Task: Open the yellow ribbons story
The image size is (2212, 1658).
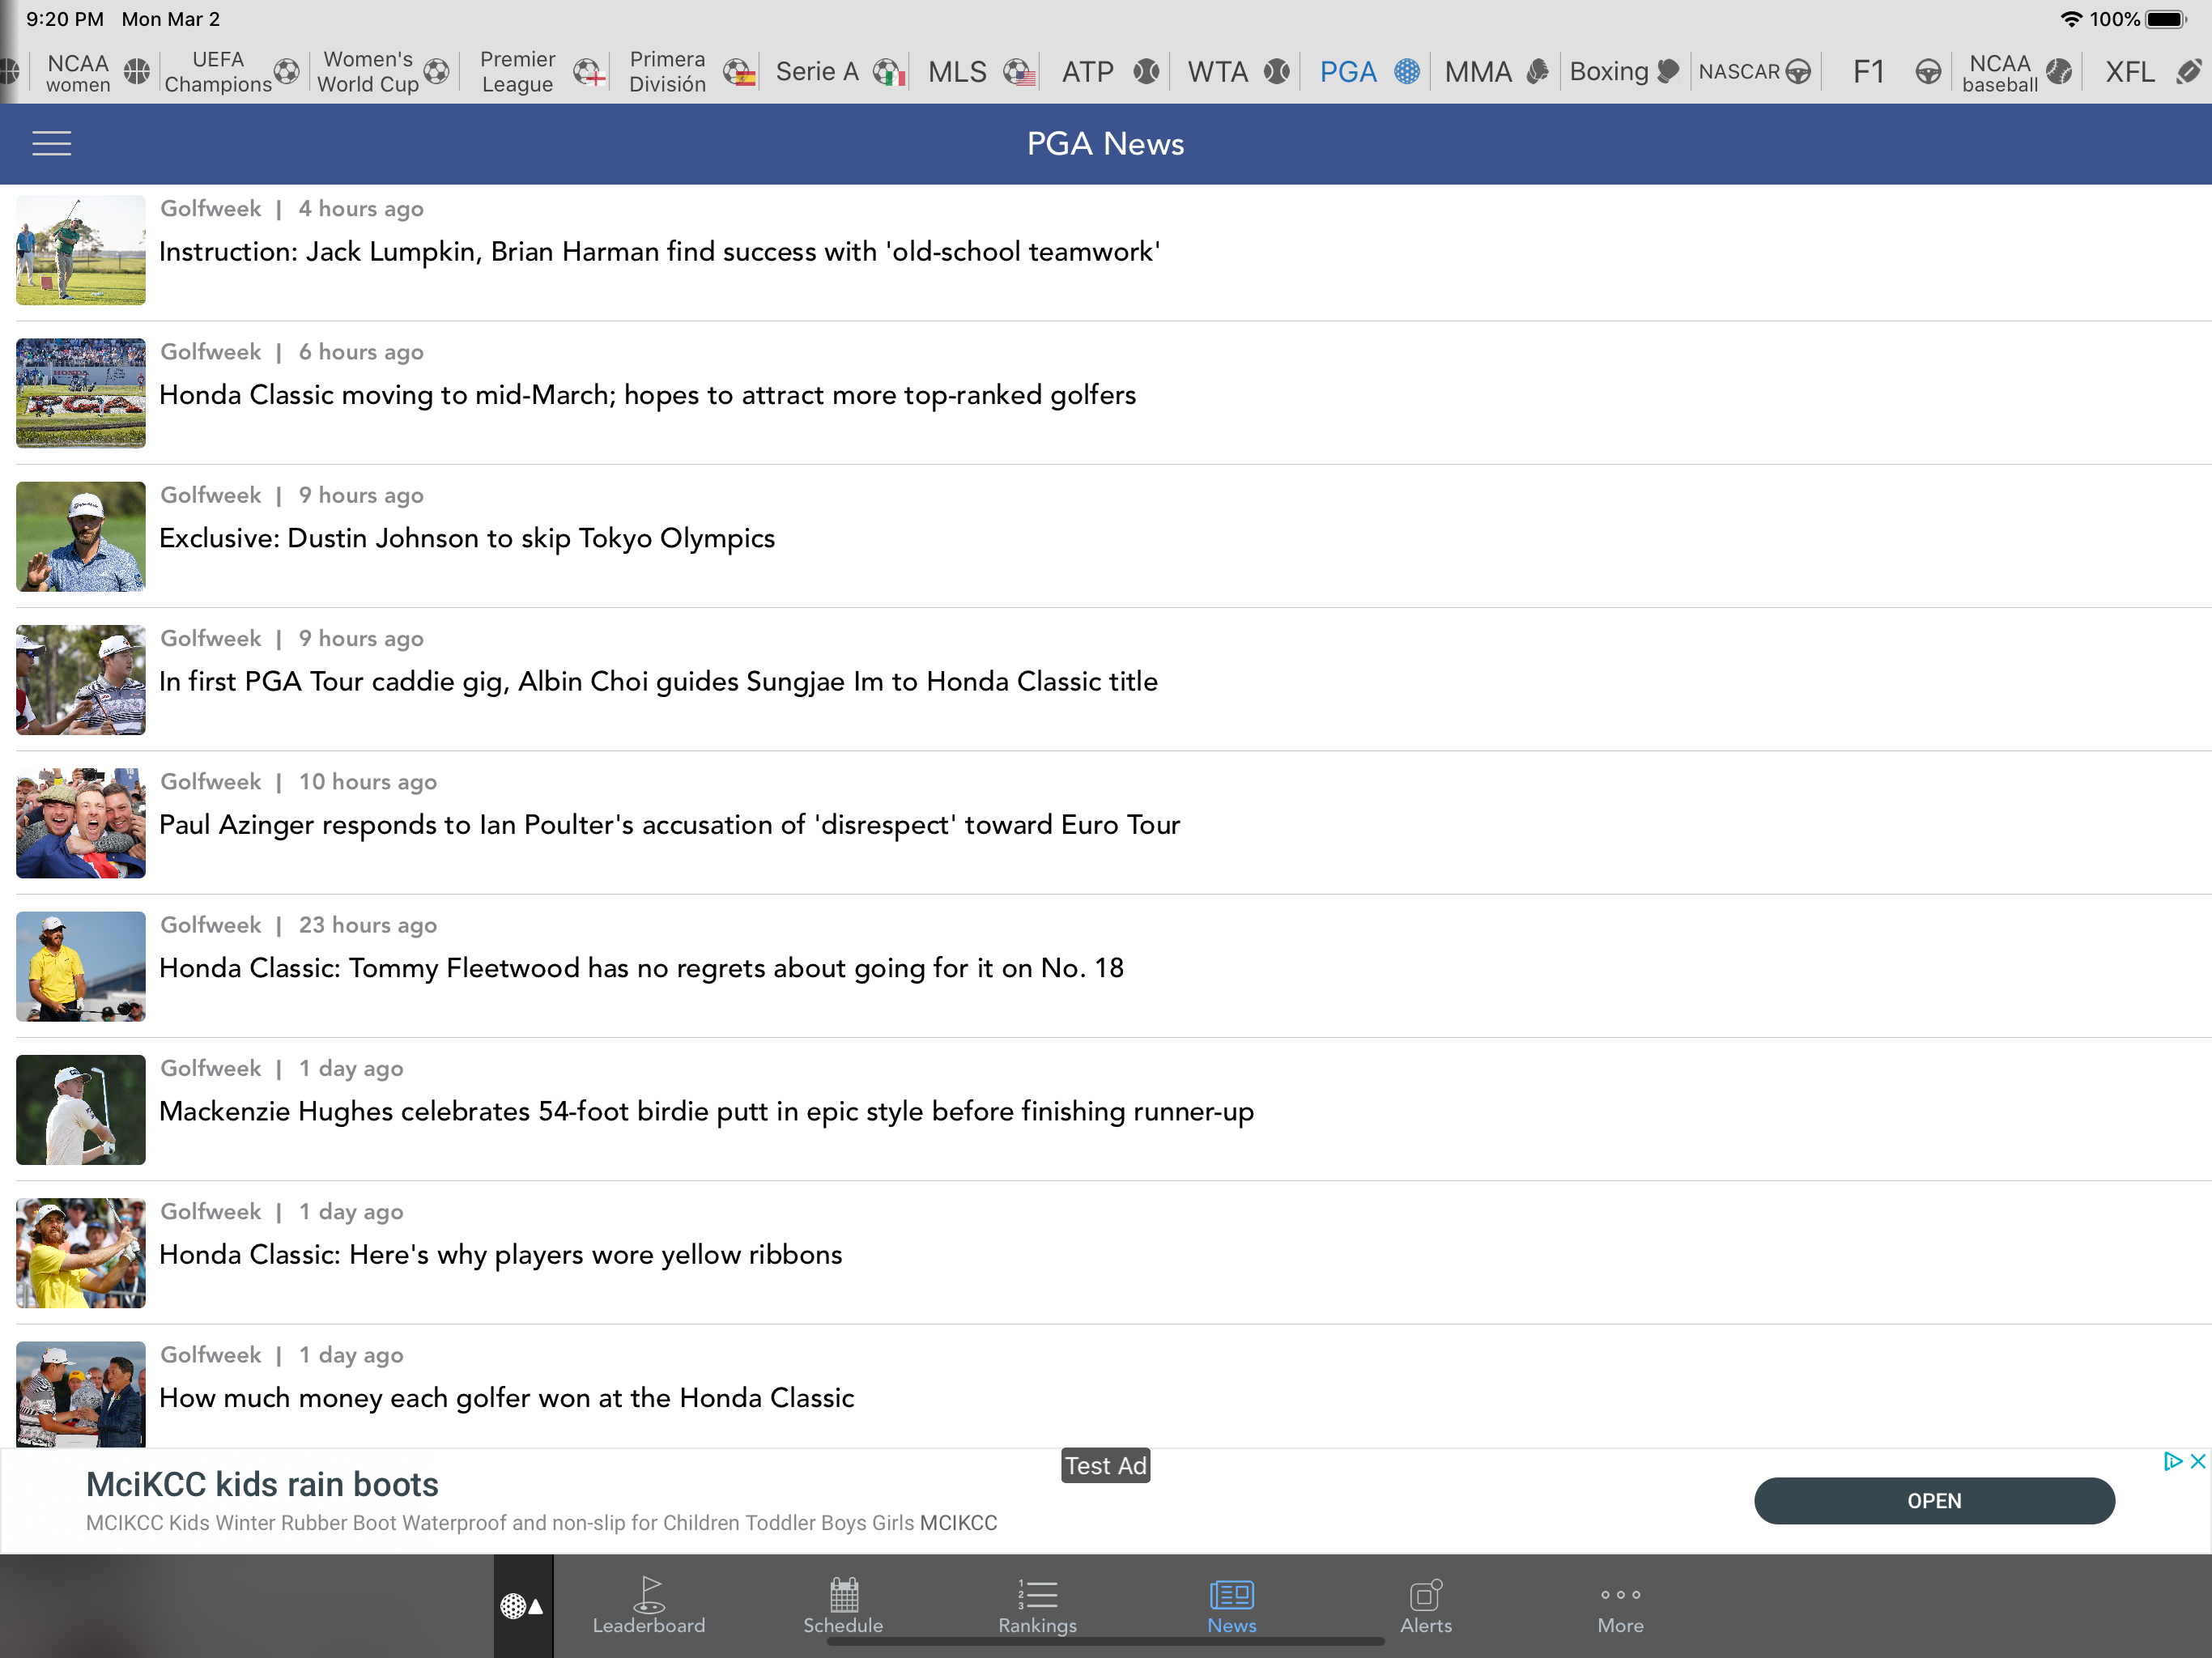Action: (x=500, y=1254)
